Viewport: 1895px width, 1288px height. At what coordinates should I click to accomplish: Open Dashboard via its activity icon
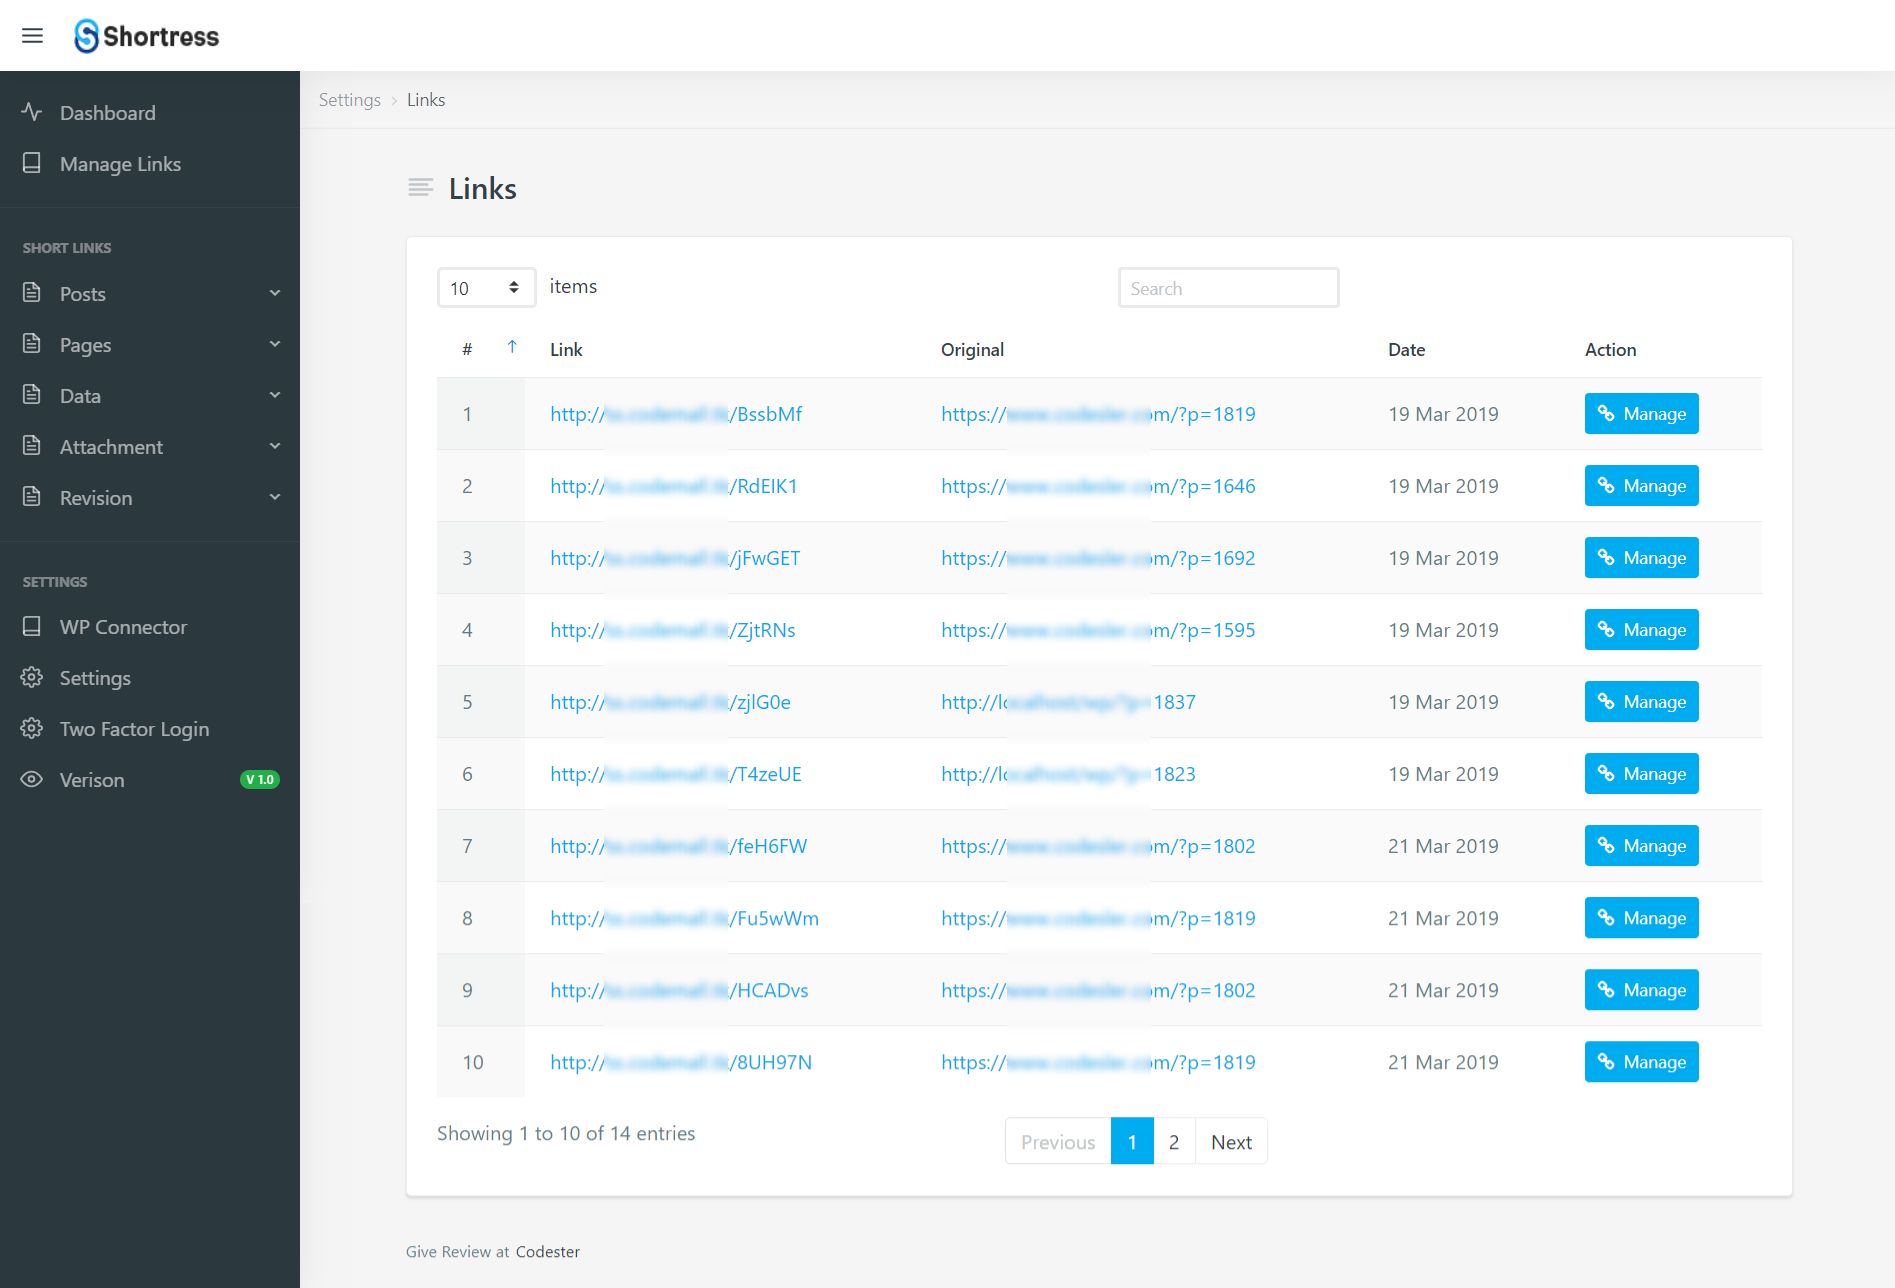[32, 112]
